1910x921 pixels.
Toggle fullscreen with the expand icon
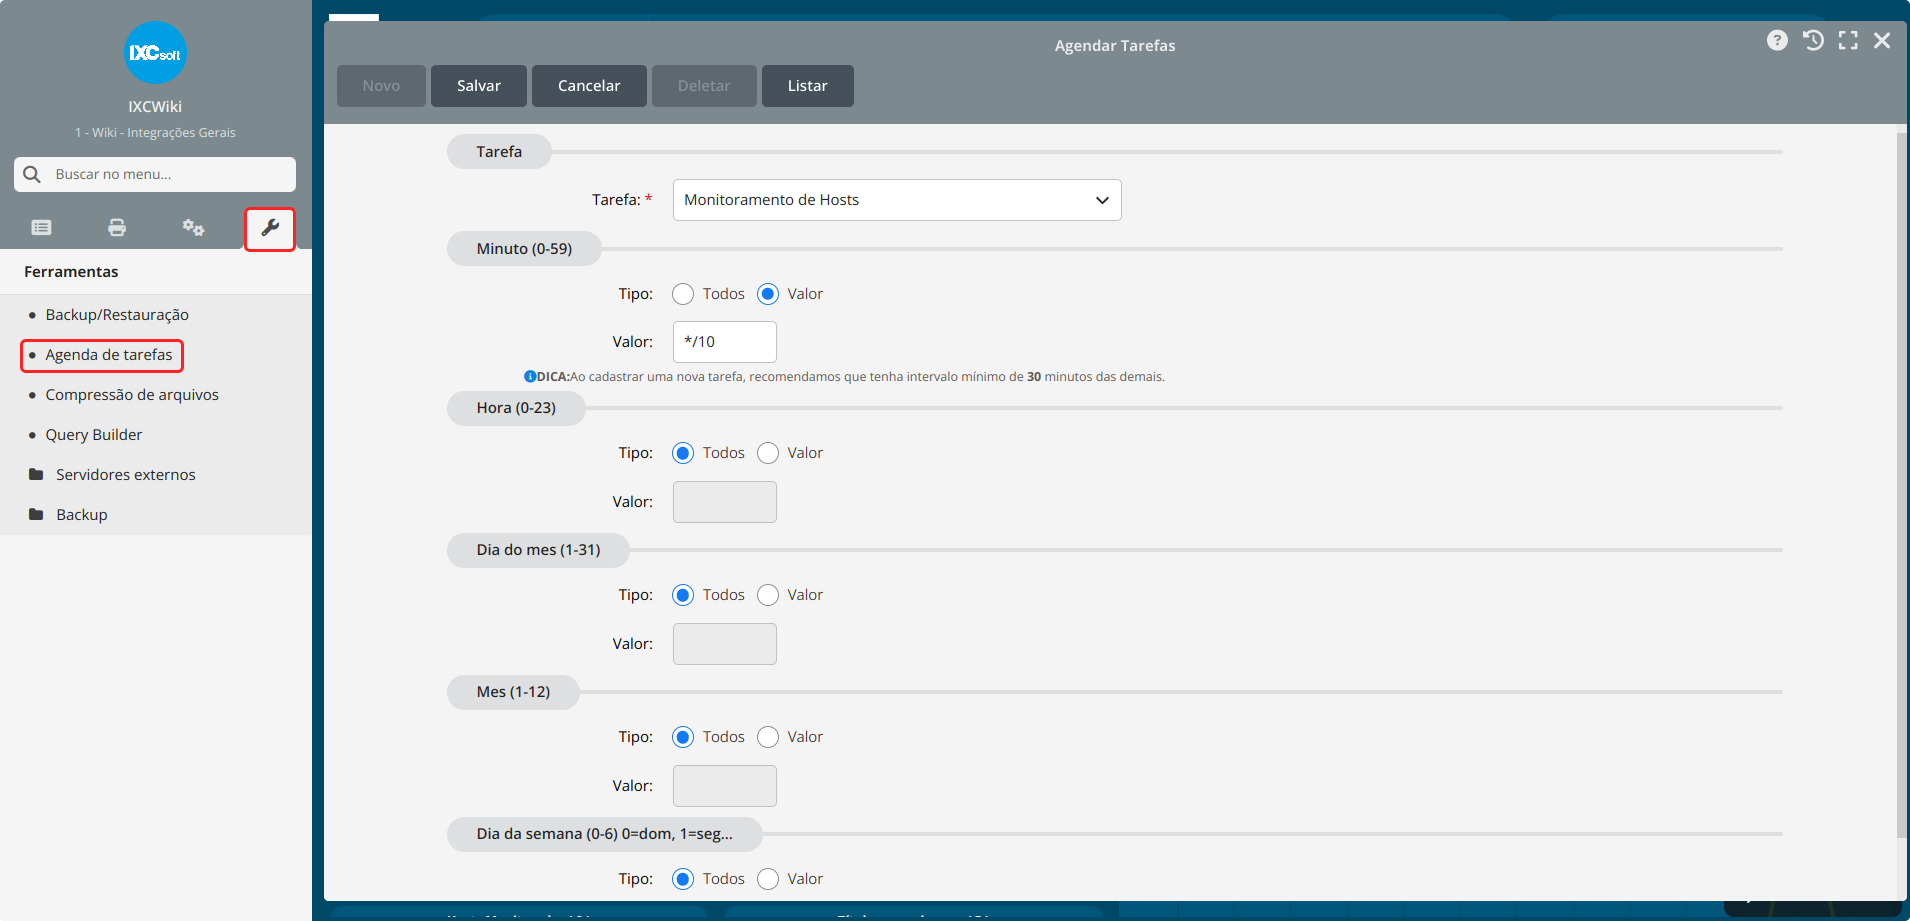(1848, 40)
